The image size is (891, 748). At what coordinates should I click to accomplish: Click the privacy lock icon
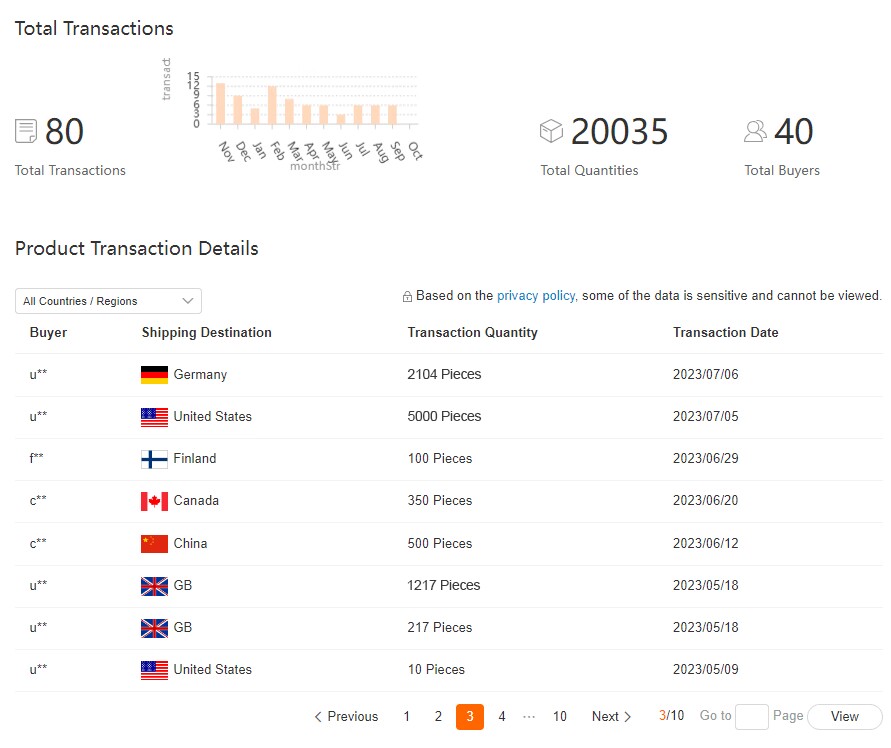point(407,297)
